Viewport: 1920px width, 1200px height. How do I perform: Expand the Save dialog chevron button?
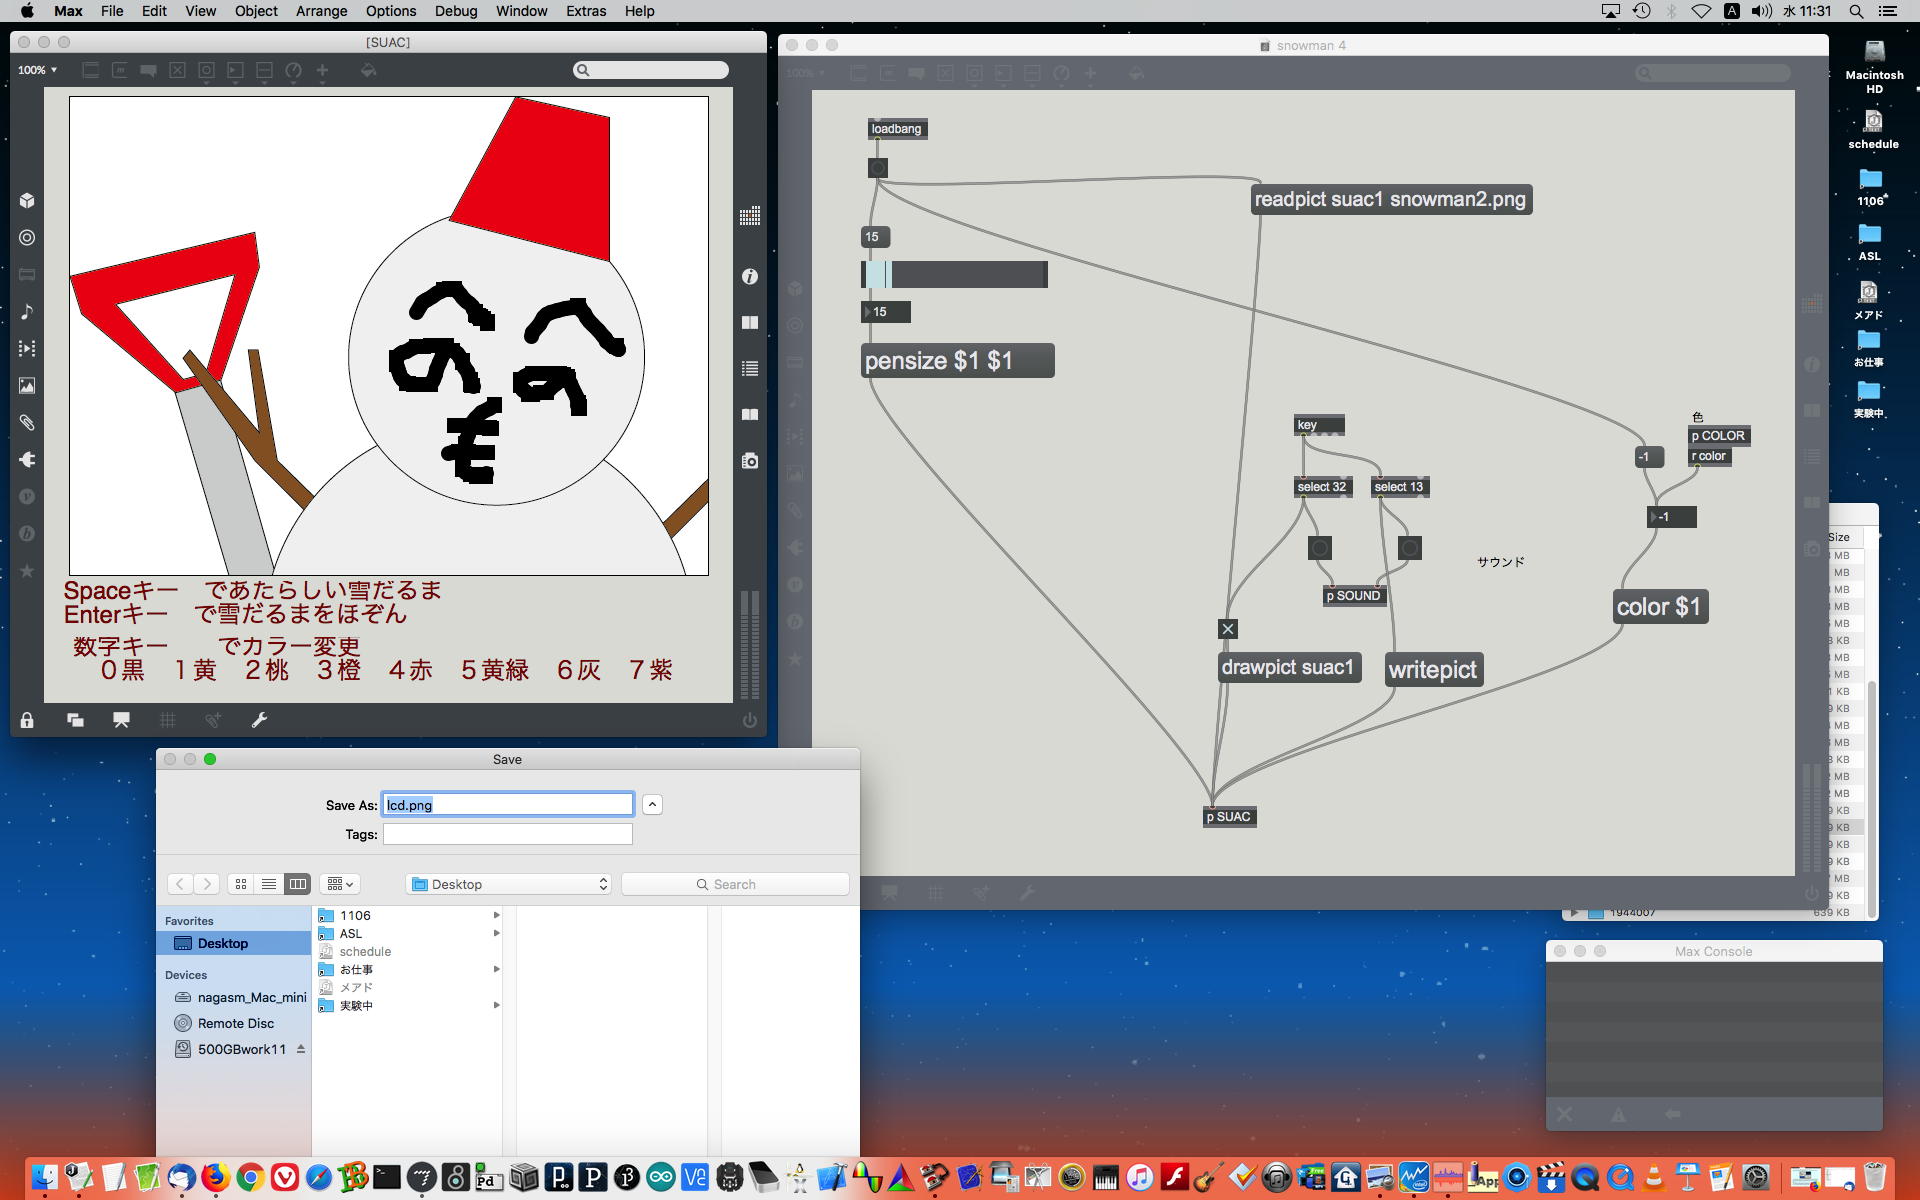click(652, 805)
